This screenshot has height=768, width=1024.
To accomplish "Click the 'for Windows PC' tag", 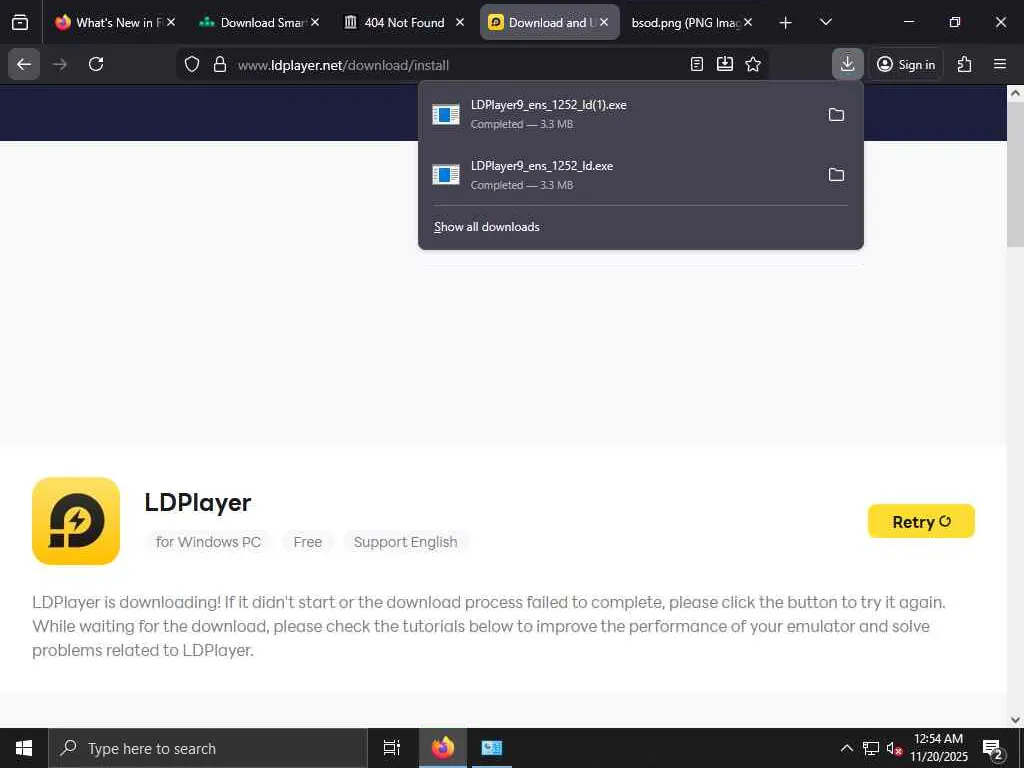I will pos(208,542).
